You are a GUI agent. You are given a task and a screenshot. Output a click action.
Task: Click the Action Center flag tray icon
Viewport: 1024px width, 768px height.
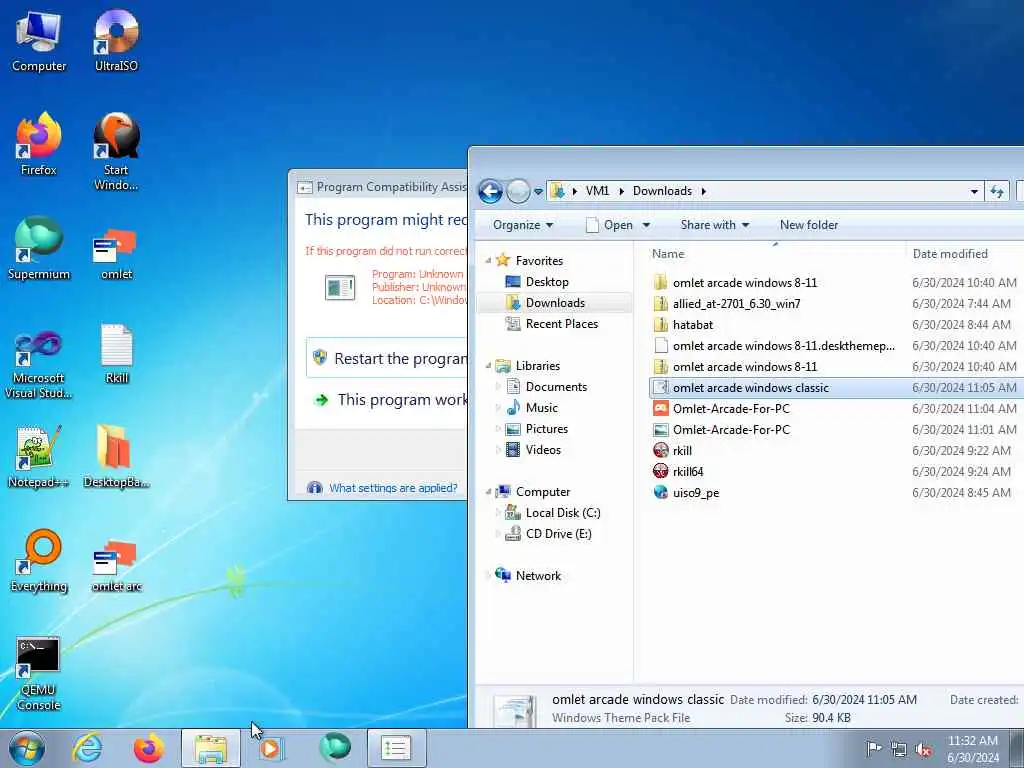[x=873, y=748]
